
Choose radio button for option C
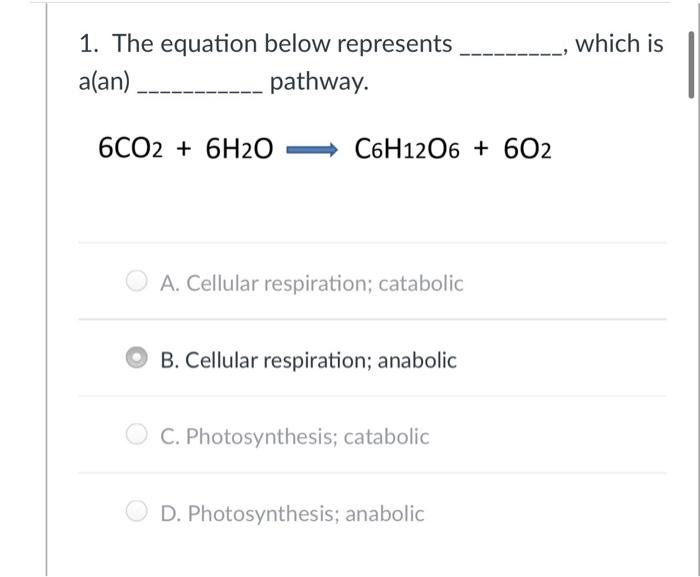tap(139, 436)
